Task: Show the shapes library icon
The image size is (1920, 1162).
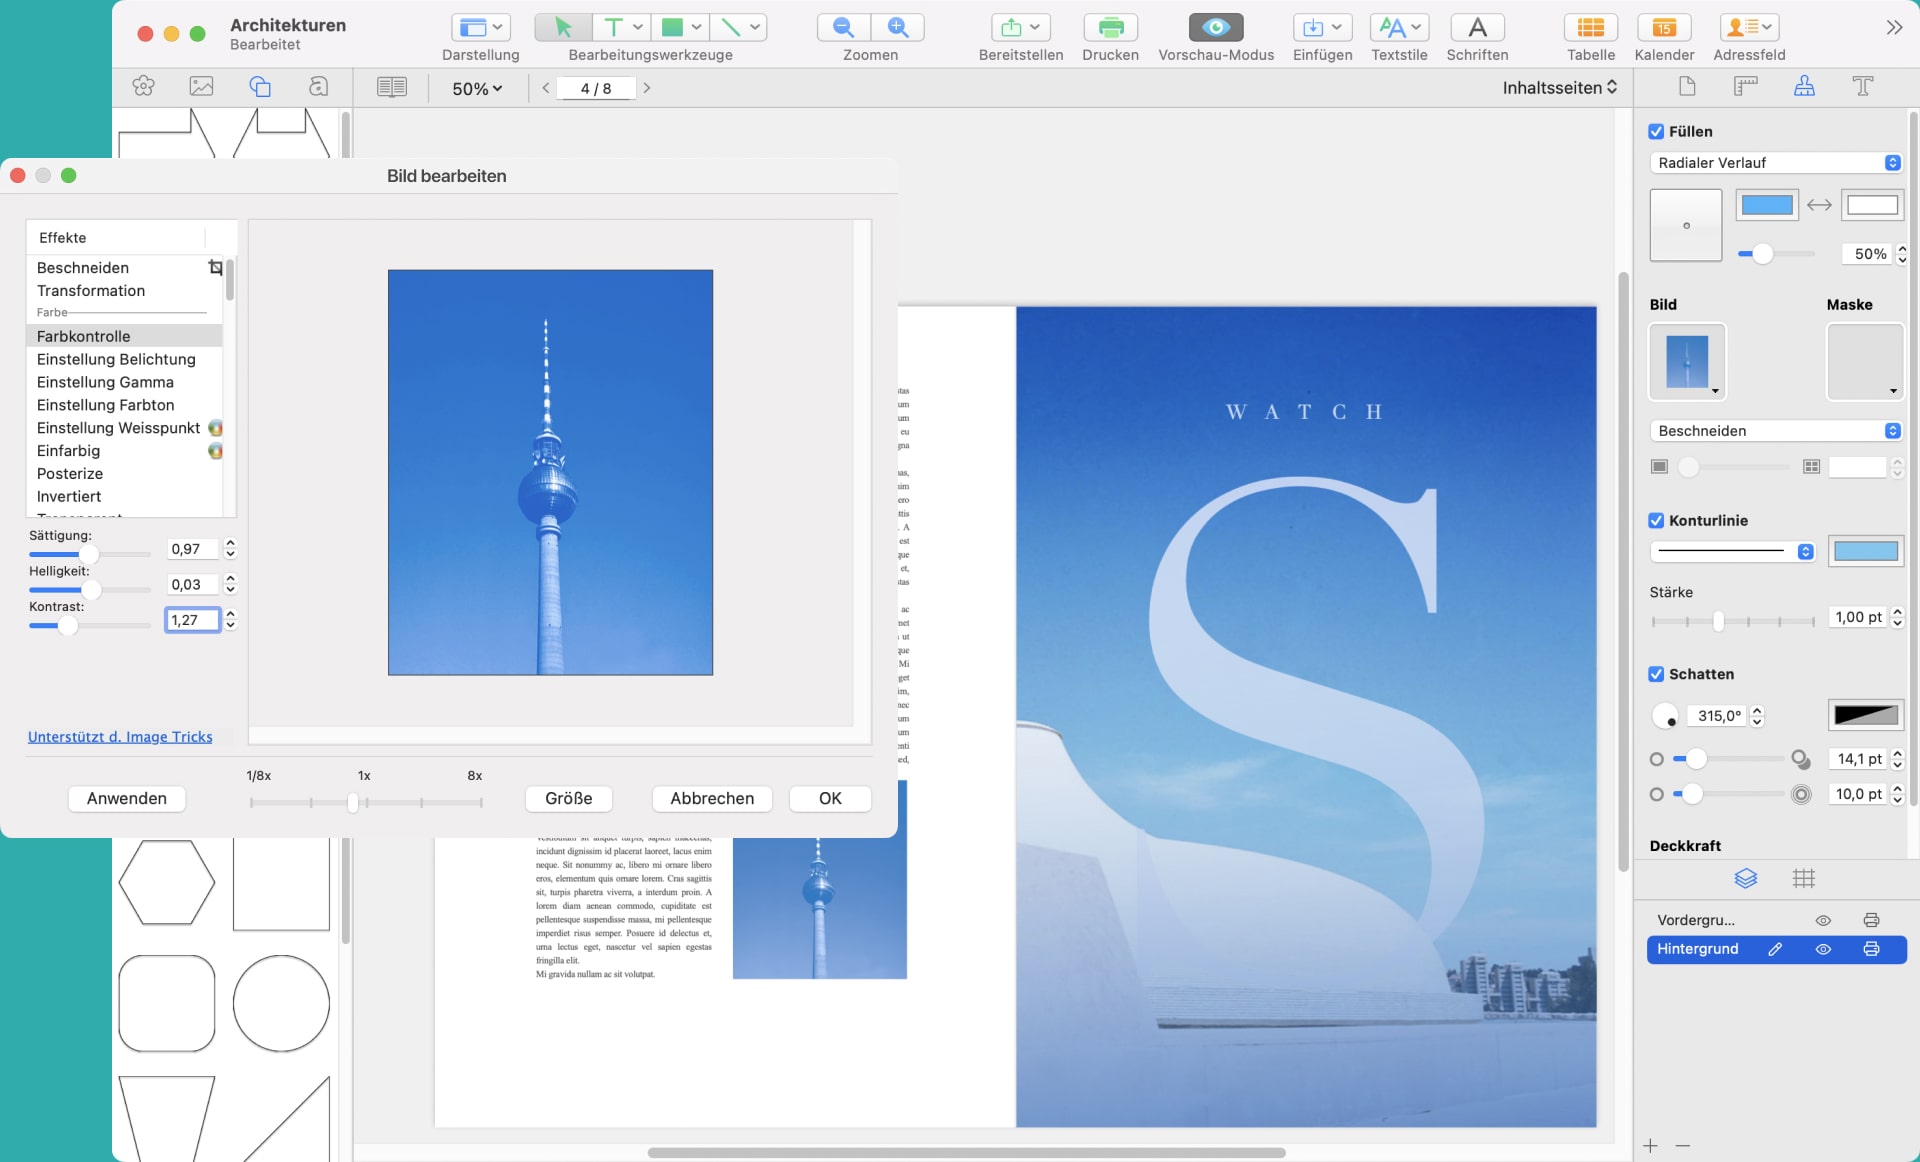Action: 260,87
